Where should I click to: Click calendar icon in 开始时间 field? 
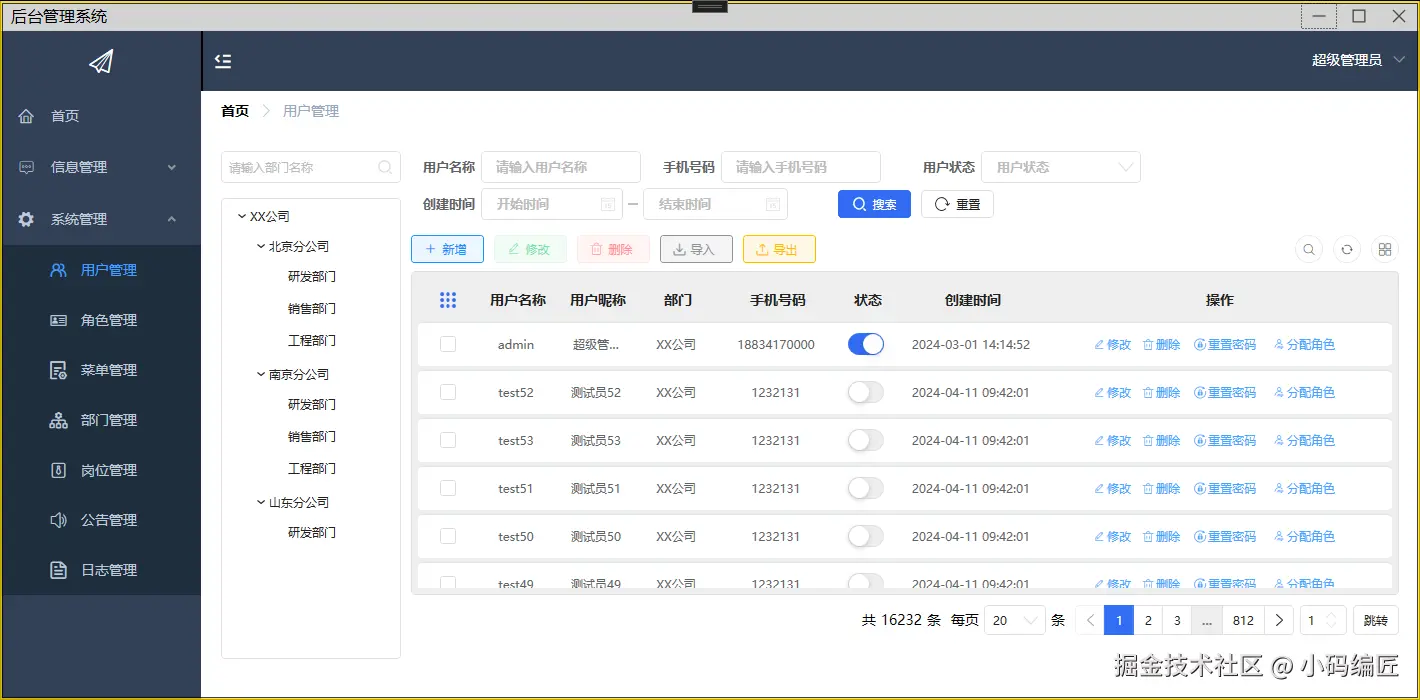click(607, 204)
